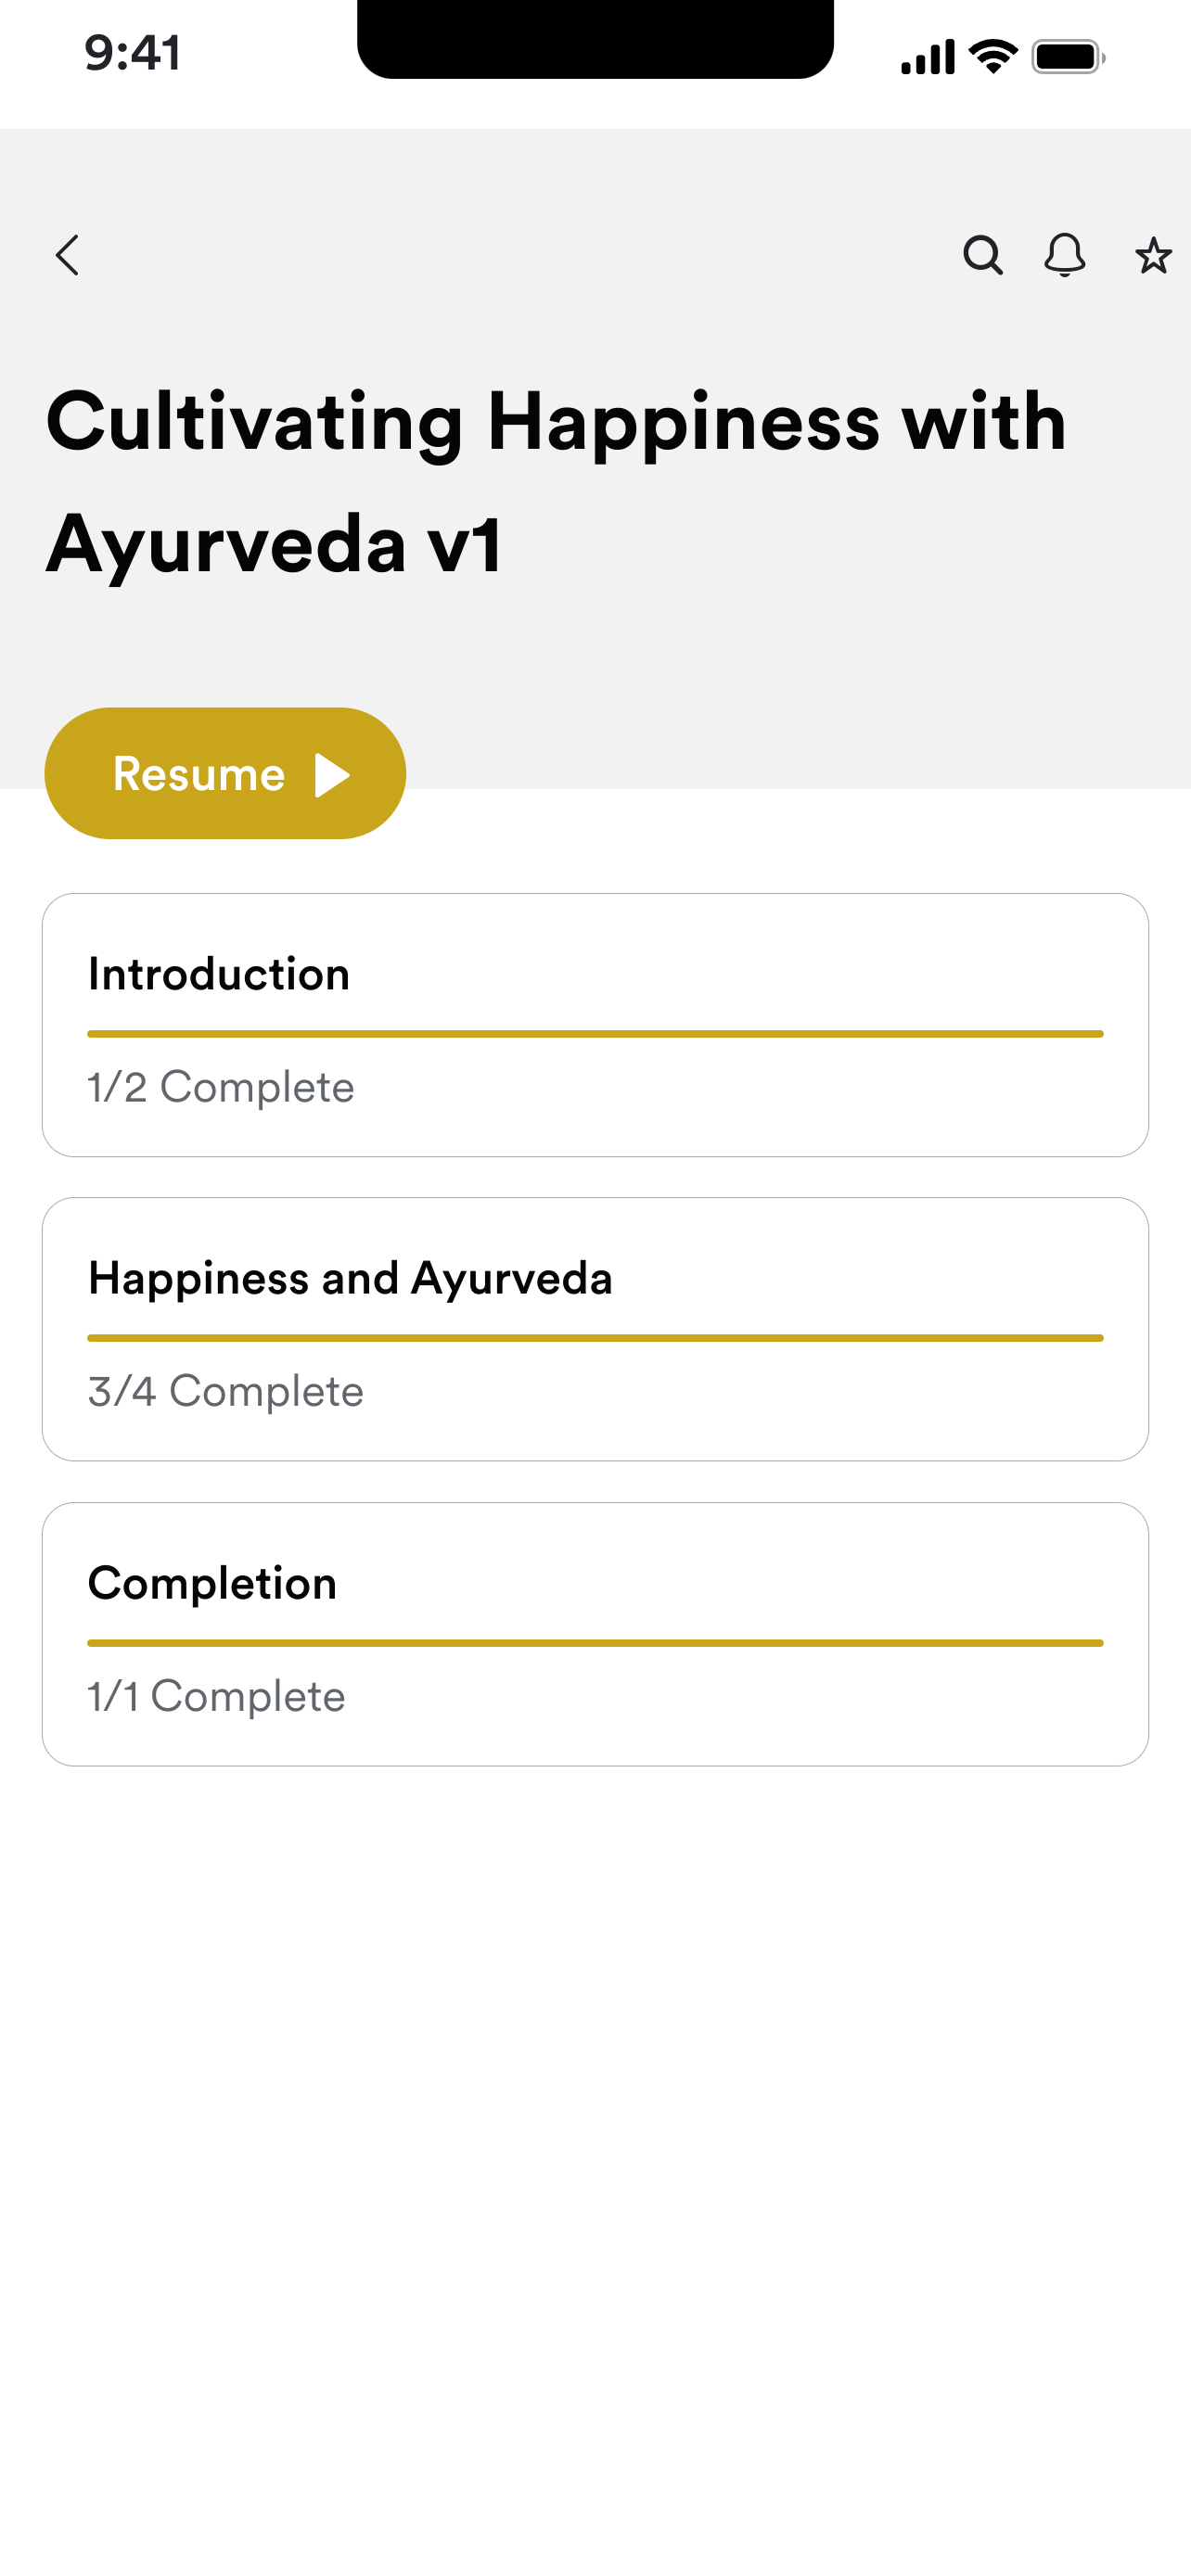The width and height of the screenshot is (1191, 2576).
Task: Open notifications via the bell icon
Action: 1065,255
